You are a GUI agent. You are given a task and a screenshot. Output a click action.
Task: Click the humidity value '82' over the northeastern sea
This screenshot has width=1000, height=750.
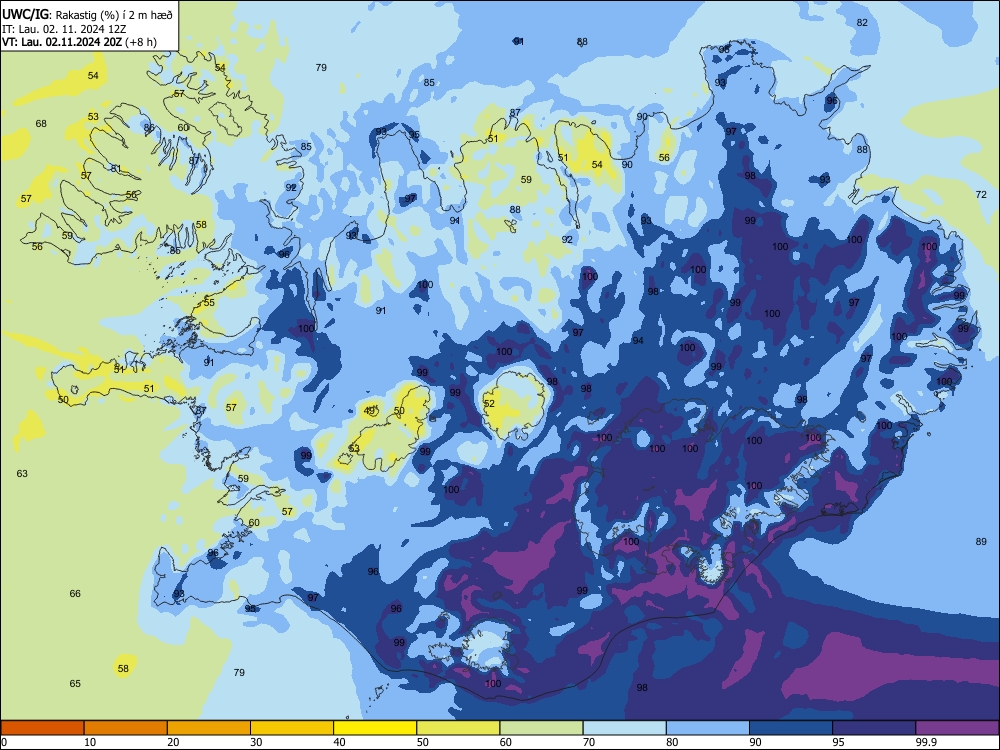(x=862, y=22)
